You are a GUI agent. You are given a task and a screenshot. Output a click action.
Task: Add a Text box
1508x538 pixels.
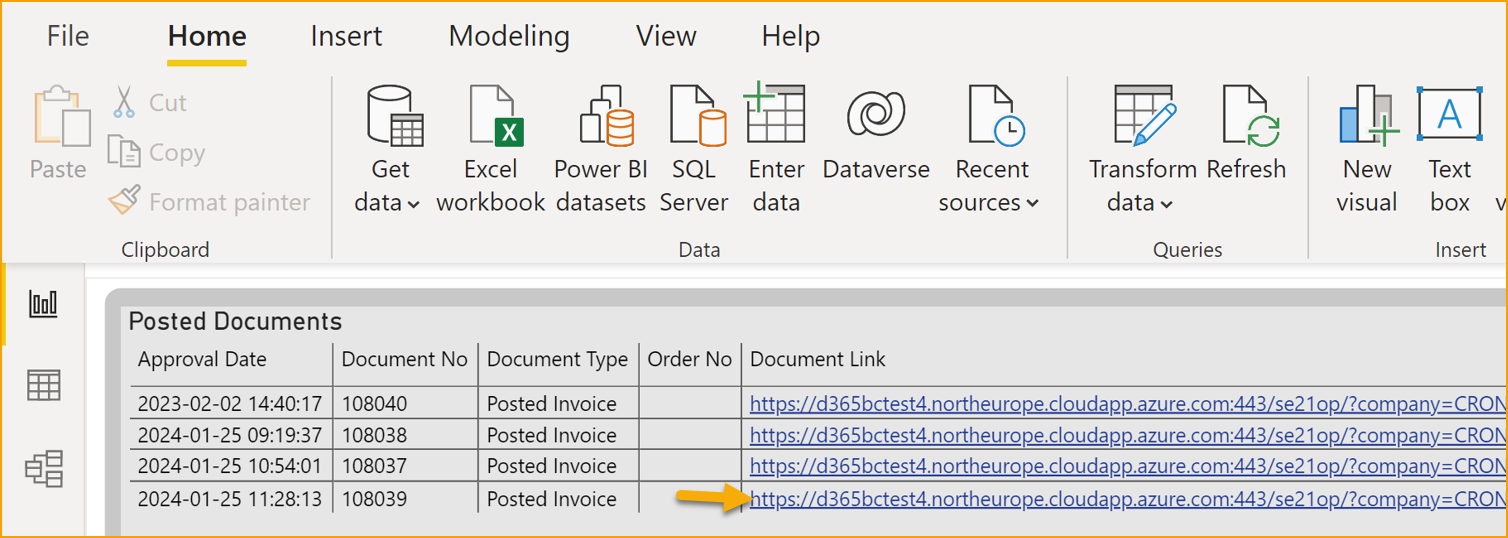pos(1450,150)
